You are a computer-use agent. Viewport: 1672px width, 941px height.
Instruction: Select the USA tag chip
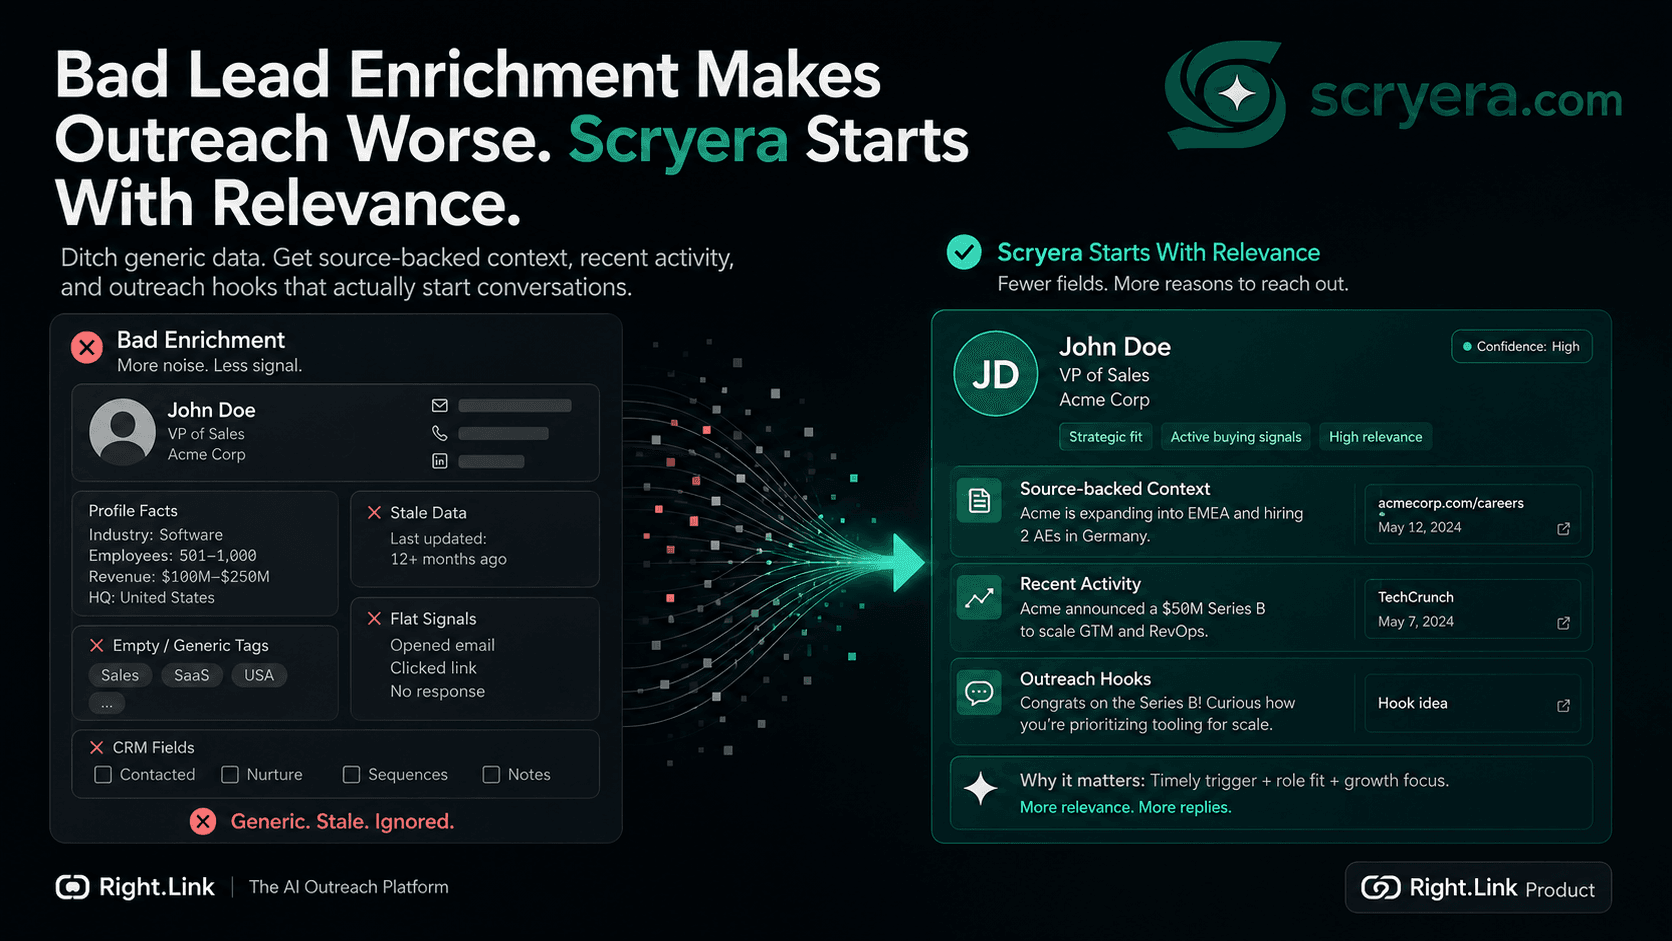[x=259, y=675]
